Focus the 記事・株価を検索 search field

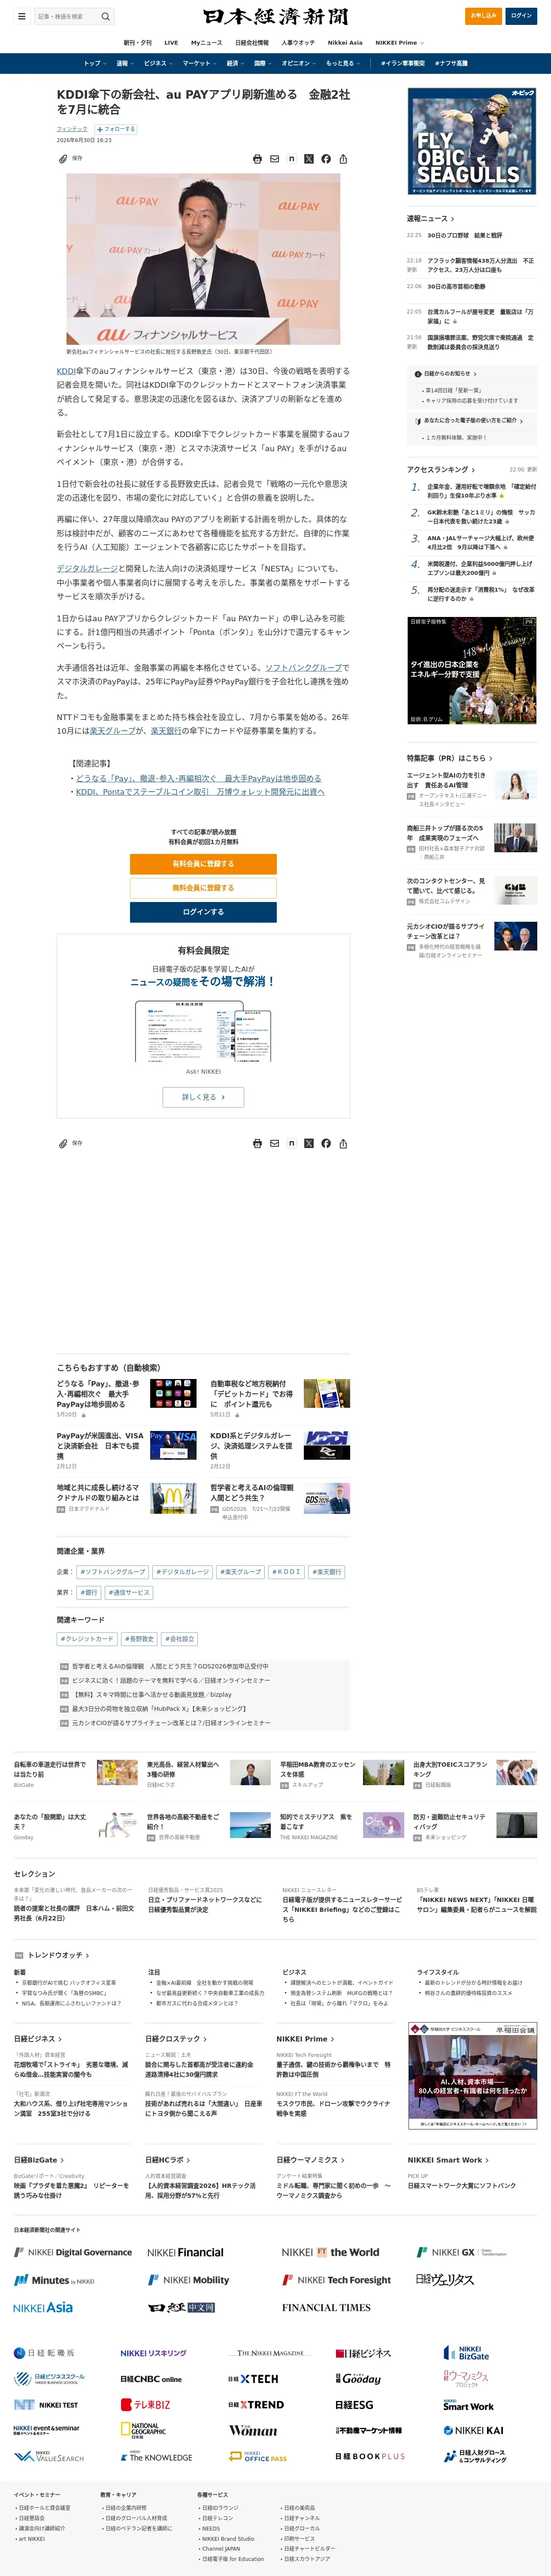click(x=67, y=16)
